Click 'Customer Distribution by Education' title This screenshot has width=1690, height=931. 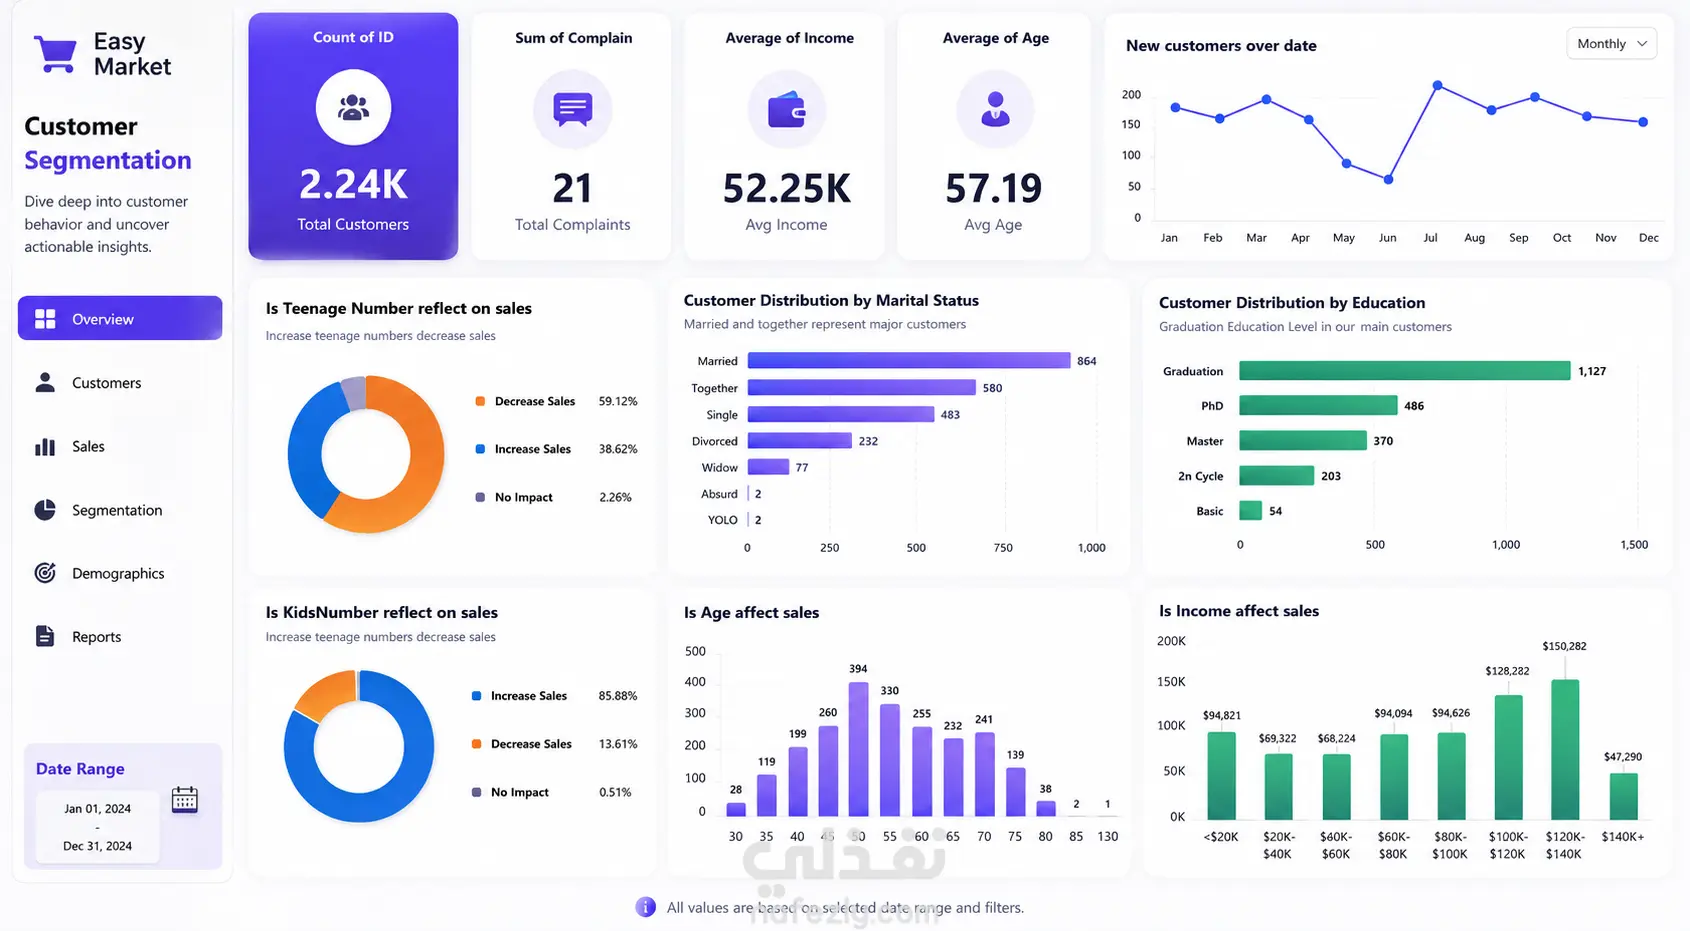pos(1292,302)
